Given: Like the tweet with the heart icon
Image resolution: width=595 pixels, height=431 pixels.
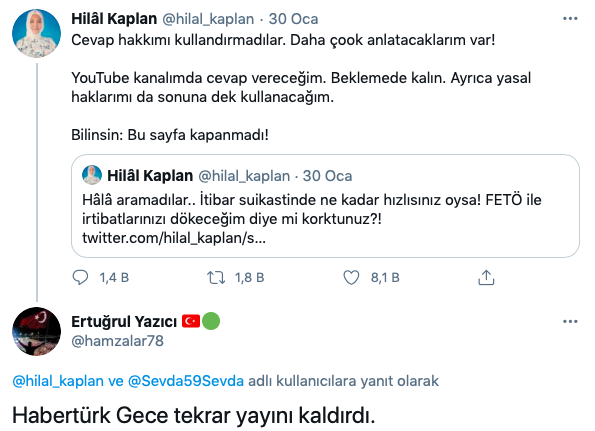Looking at the screenshot, I should point(351,277).
